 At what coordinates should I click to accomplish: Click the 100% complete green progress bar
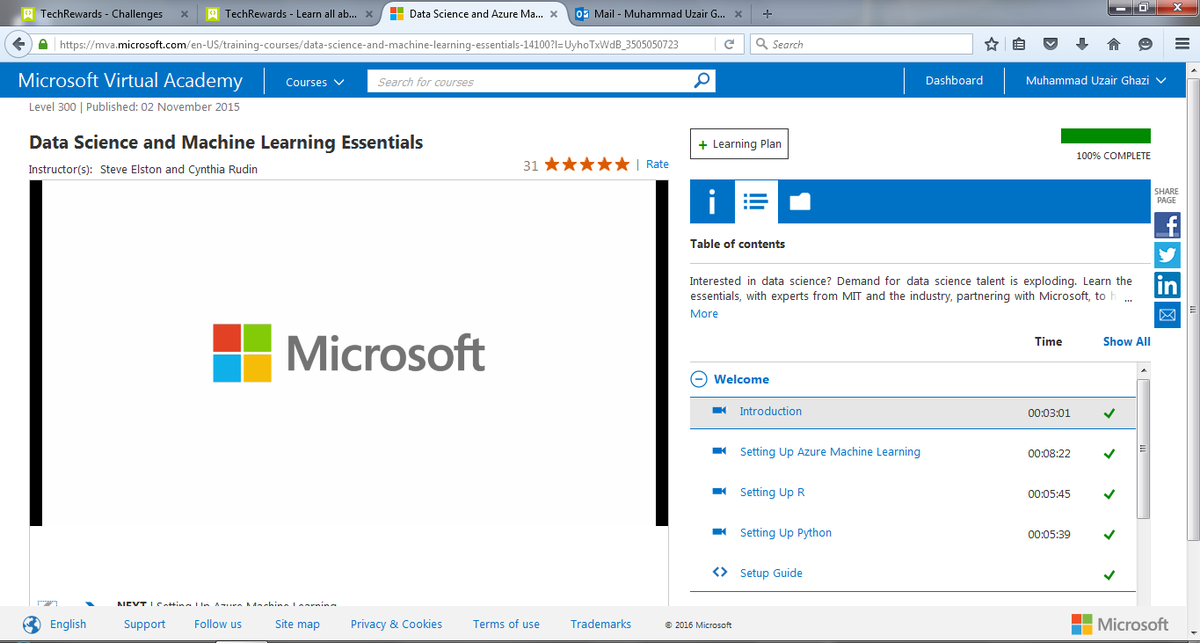[1106, 136]
